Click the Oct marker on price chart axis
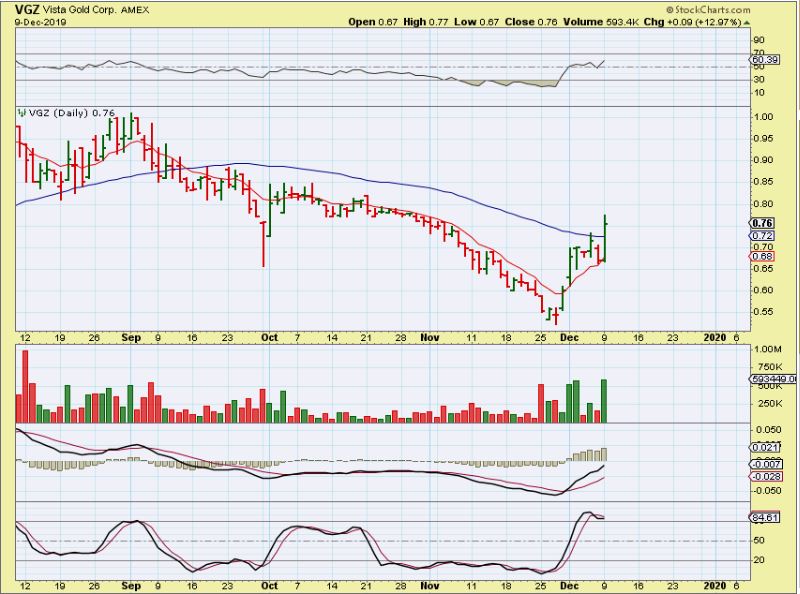 tap(269, 339)
